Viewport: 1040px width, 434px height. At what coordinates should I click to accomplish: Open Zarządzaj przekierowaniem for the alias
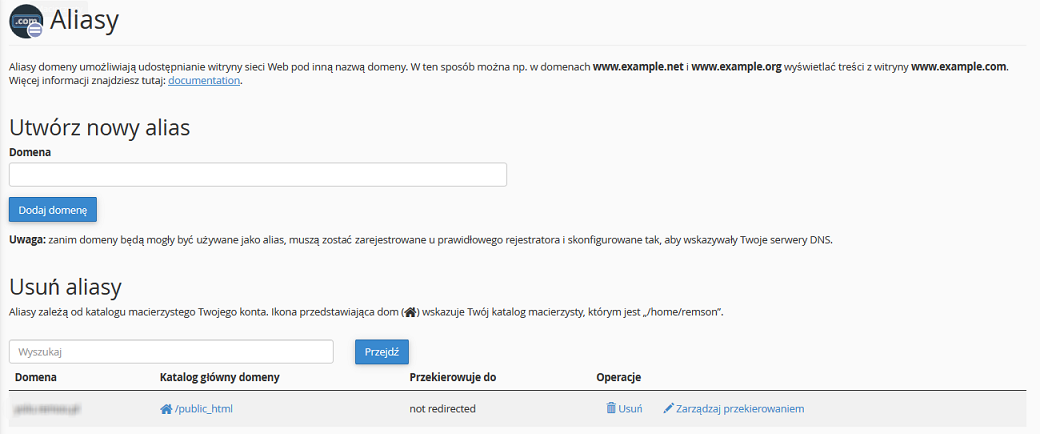pyautogui.click(x=740, y=409)
